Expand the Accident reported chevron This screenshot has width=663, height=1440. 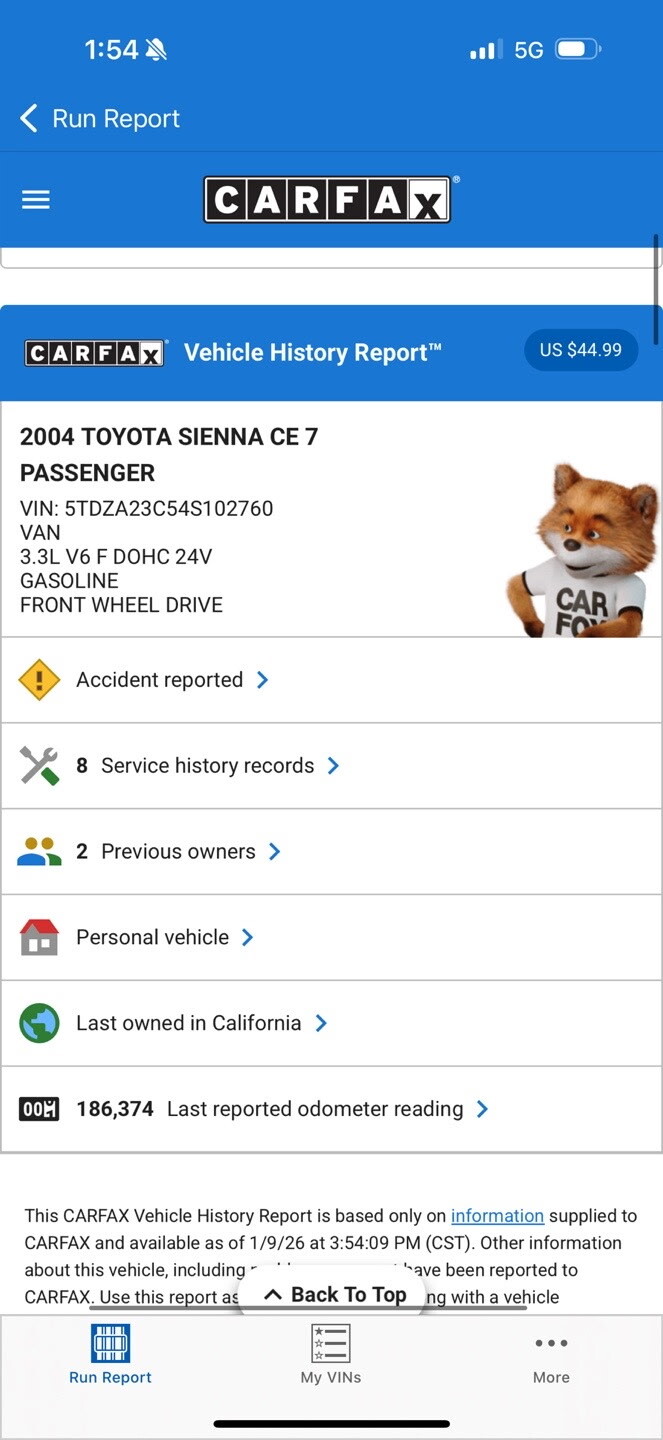coord(263,680)
